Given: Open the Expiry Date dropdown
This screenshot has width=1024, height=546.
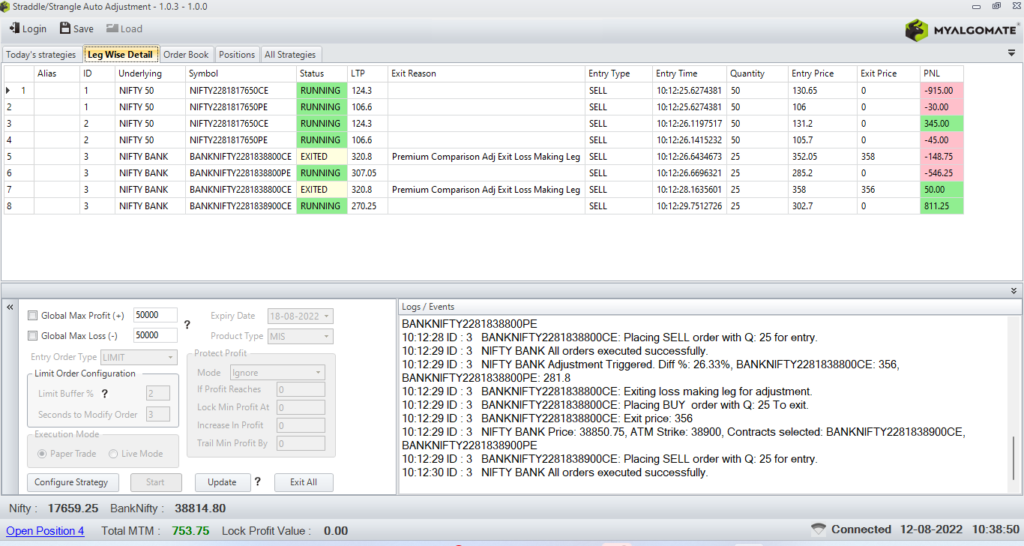Looking at the screenshot, I should click(327, 316).
